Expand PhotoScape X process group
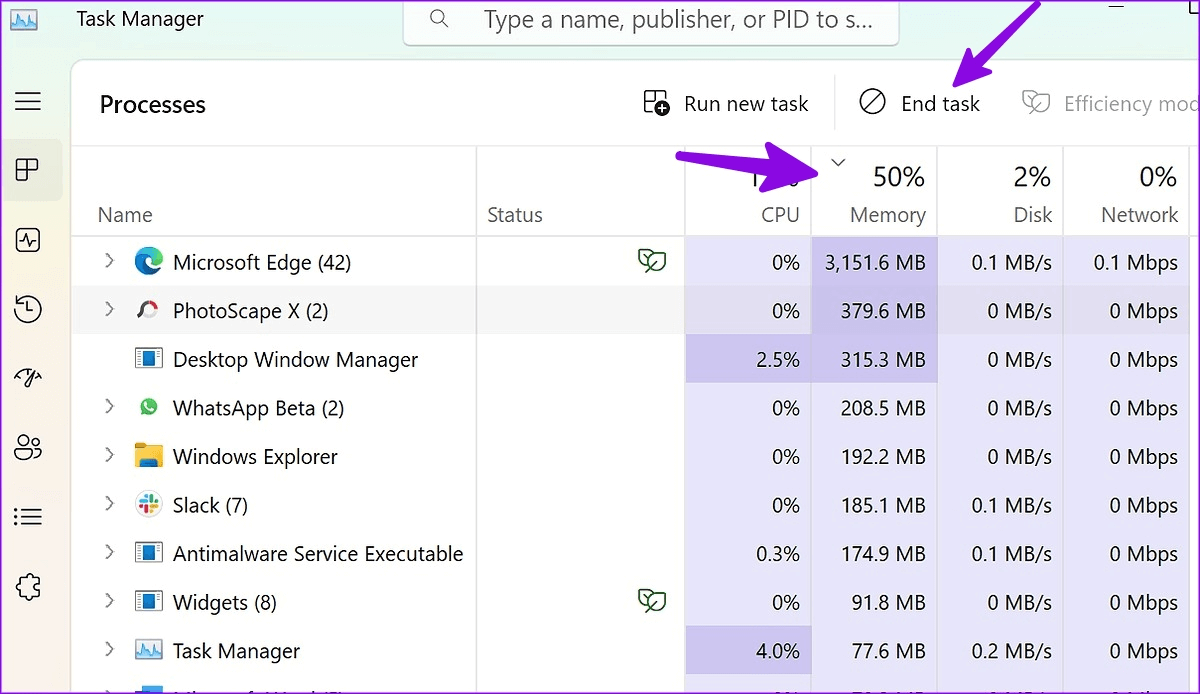1200x694 pixels. pos(110,310)
